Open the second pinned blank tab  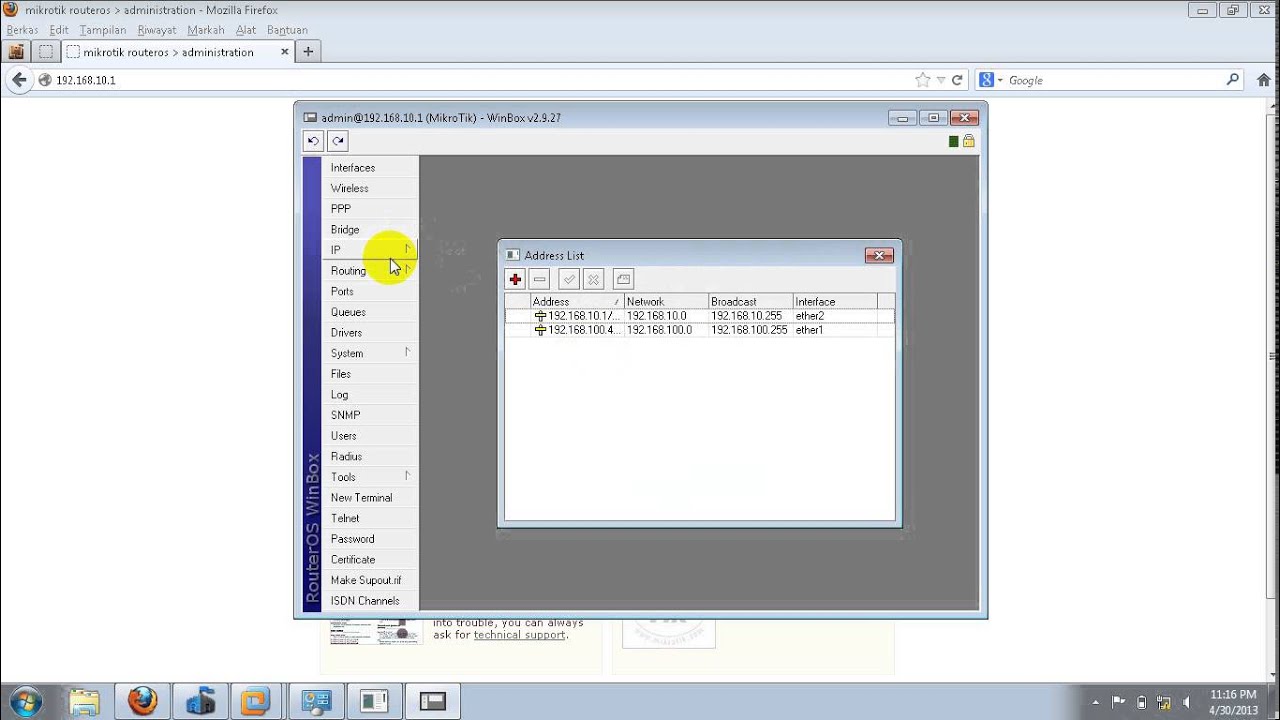click(46, 52)
